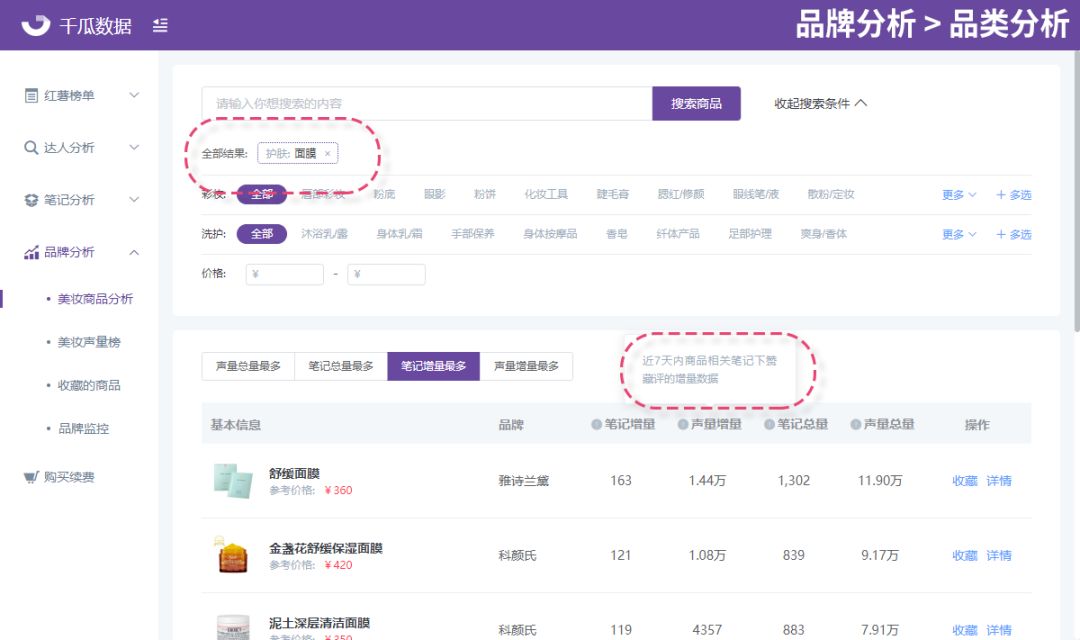Select 沐浴乳/露 category filter
Viewport: 1080px width, 640px height.
click(x=324, y=234)
